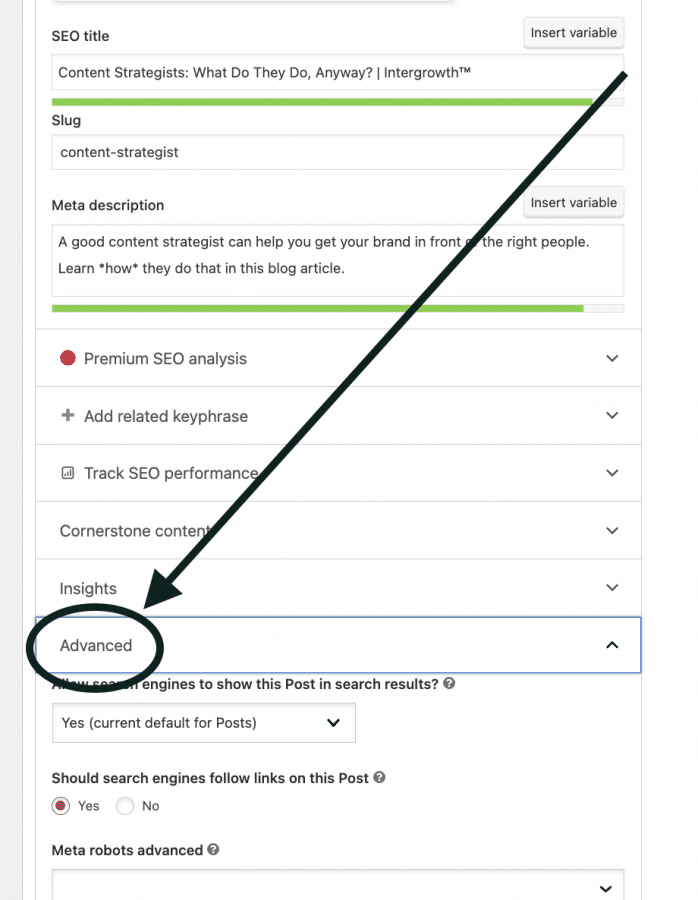Click the plus icon beside Add related keyphrase

67,415
